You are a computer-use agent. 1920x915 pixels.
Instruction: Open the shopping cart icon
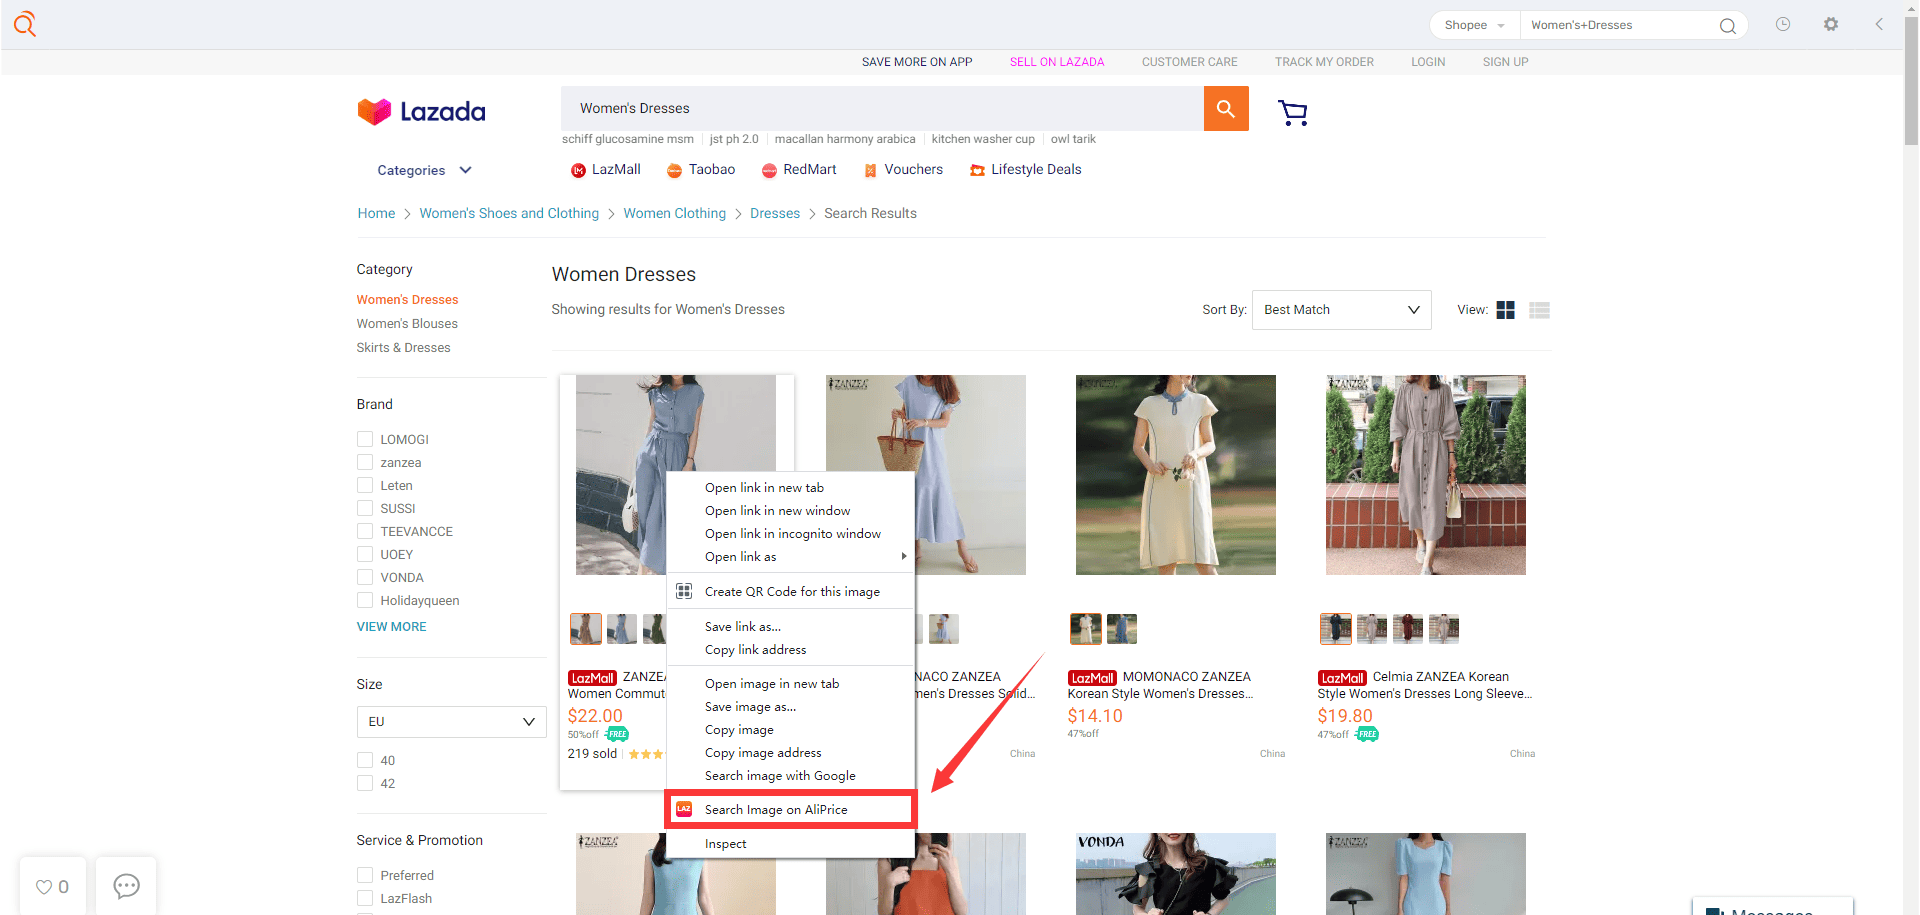tap(1293, 113)
